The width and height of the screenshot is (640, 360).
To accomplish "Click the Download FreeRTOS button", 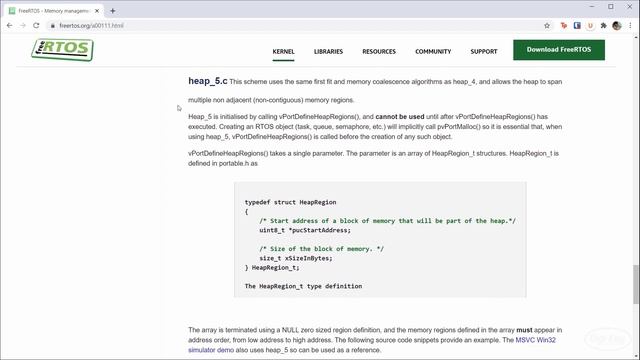I will (559, 50).
